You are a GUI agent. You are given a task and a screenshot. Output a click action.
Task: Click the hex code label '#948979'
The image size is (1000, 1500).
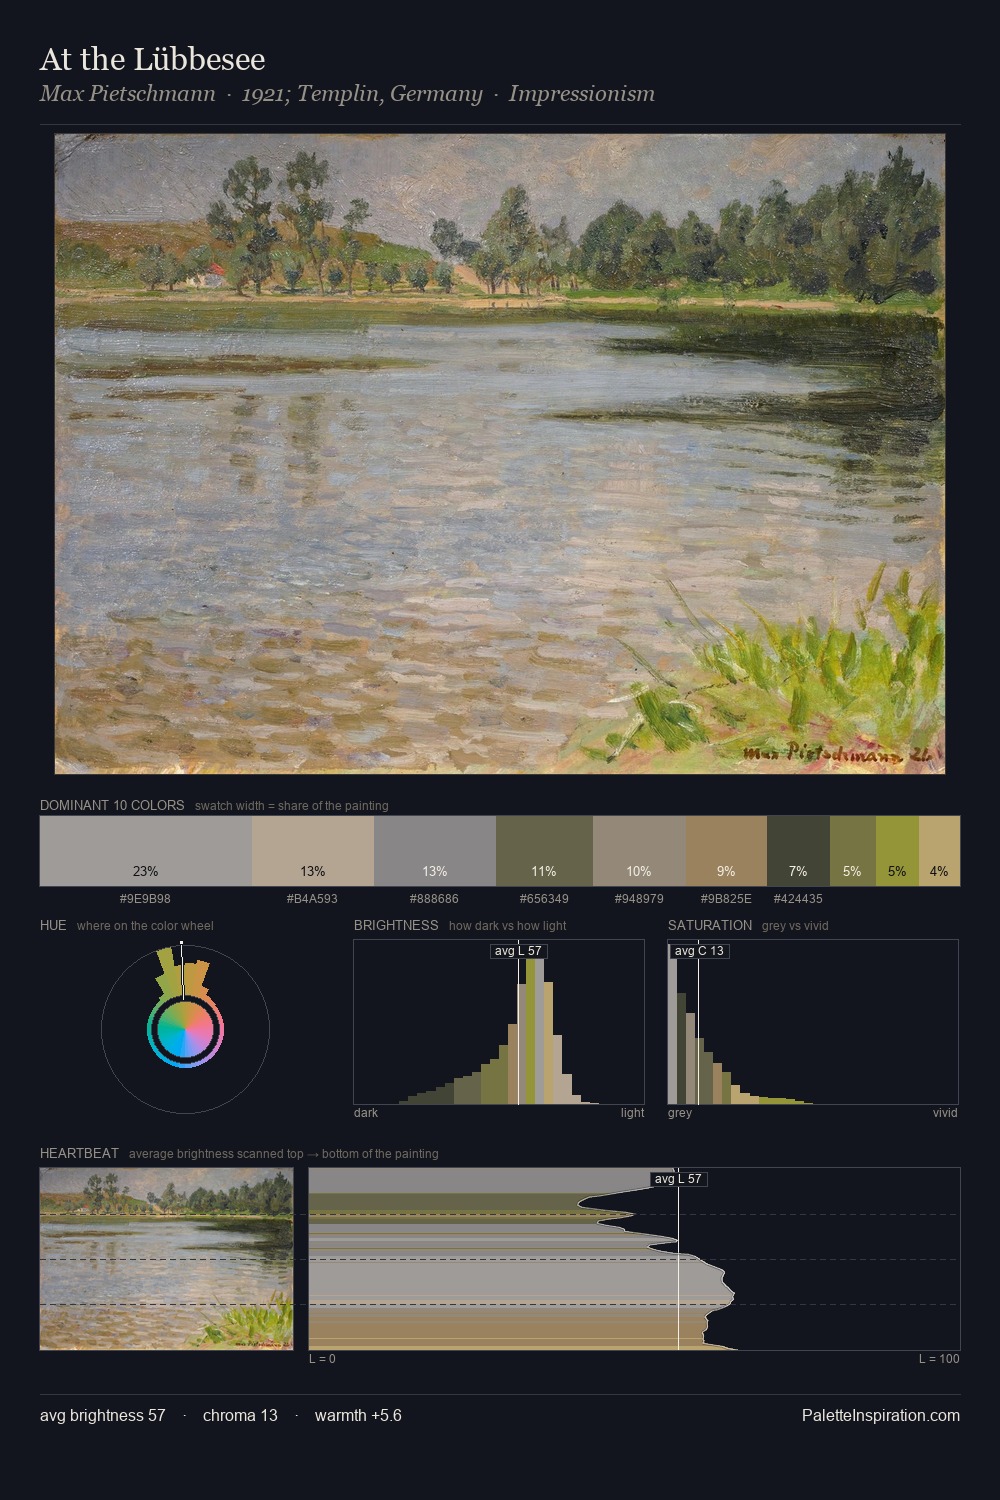click(639, 899)
